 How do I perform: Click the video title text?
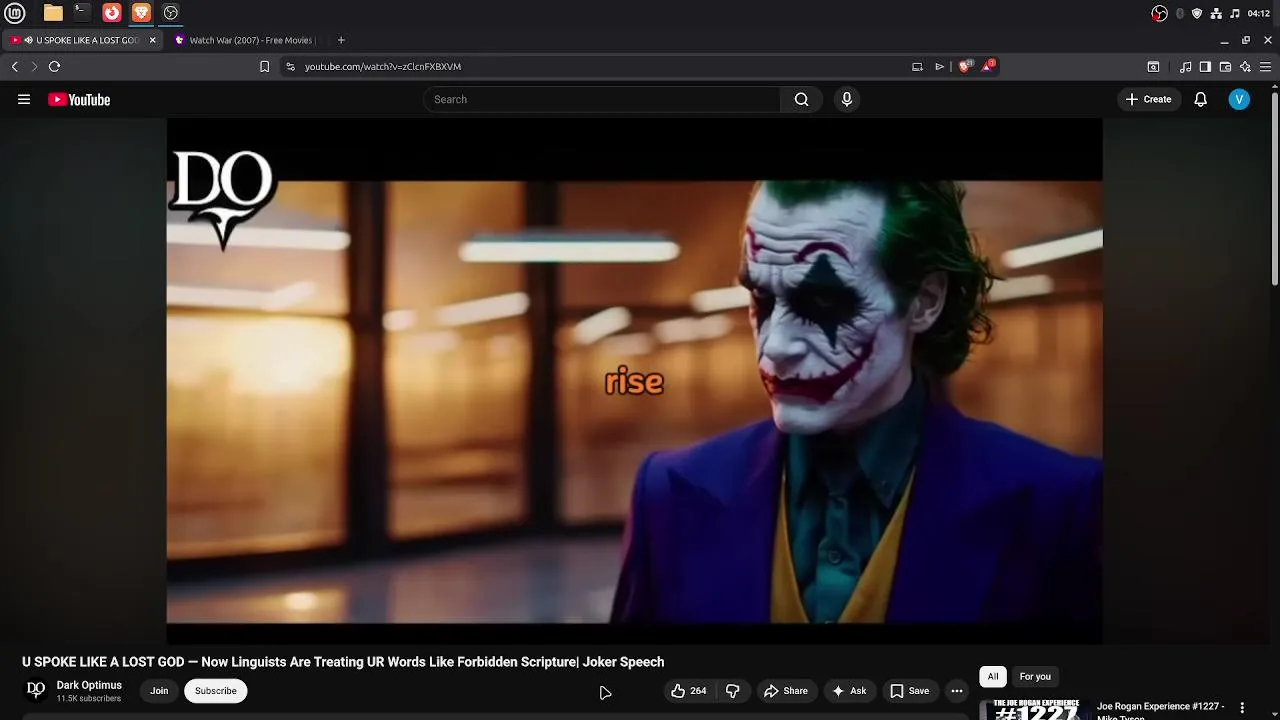(343, 662)
